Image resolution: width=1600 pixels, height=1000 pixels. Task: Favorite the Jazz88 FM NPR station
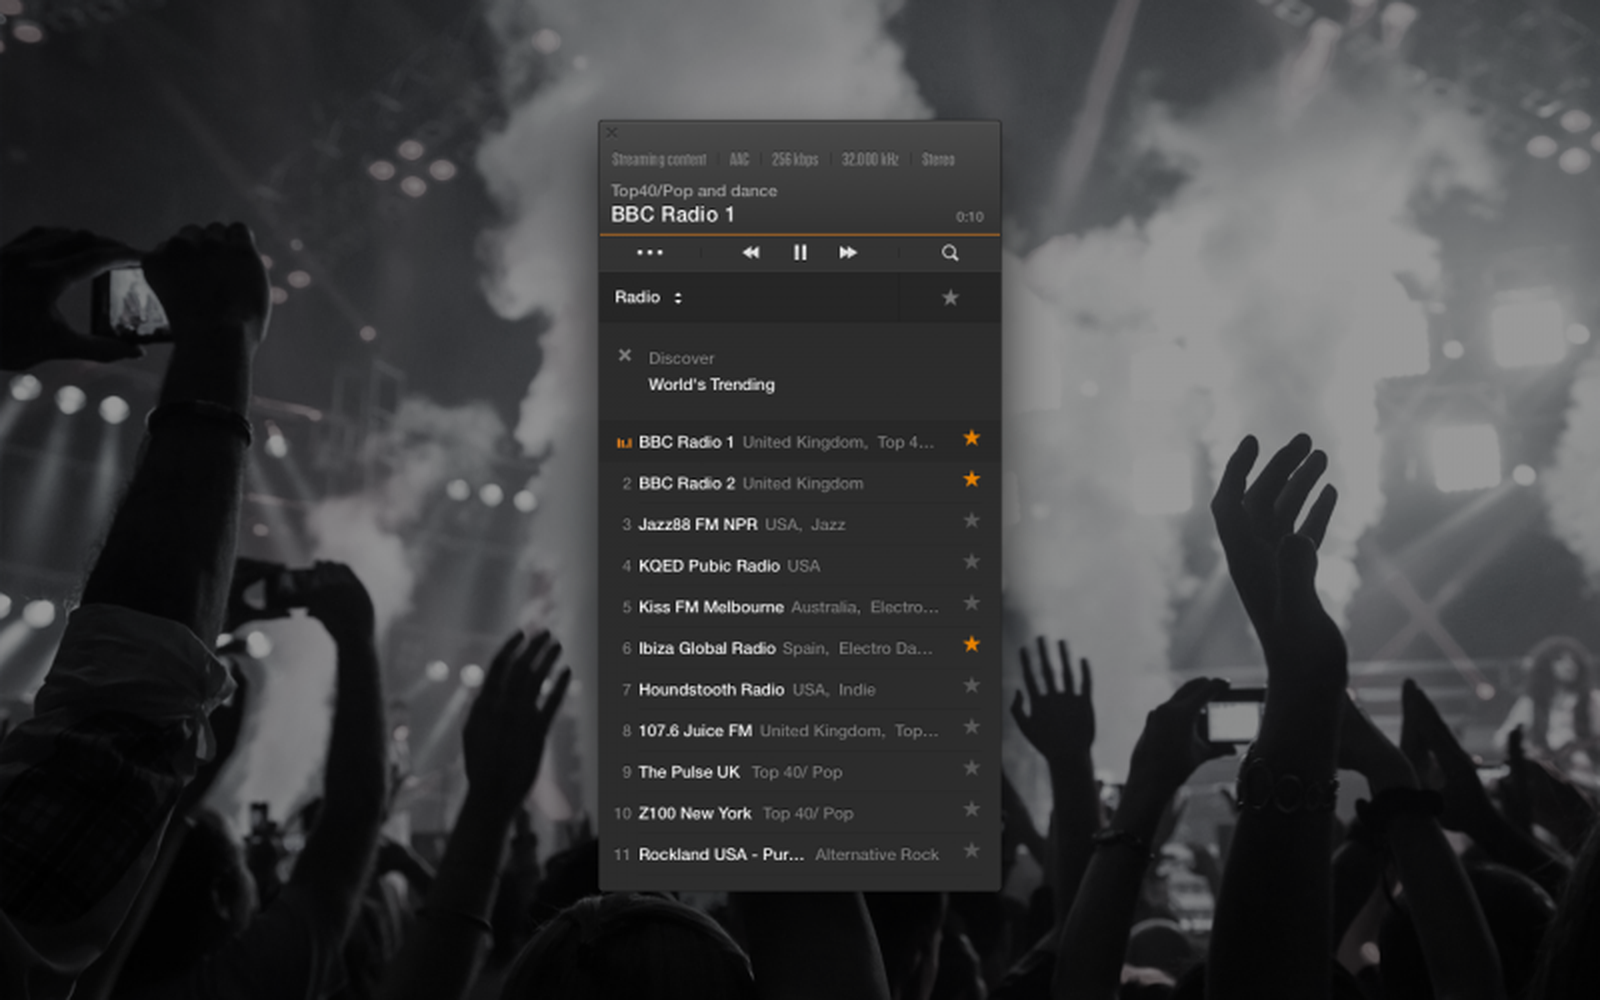click(x=972, y=521)
